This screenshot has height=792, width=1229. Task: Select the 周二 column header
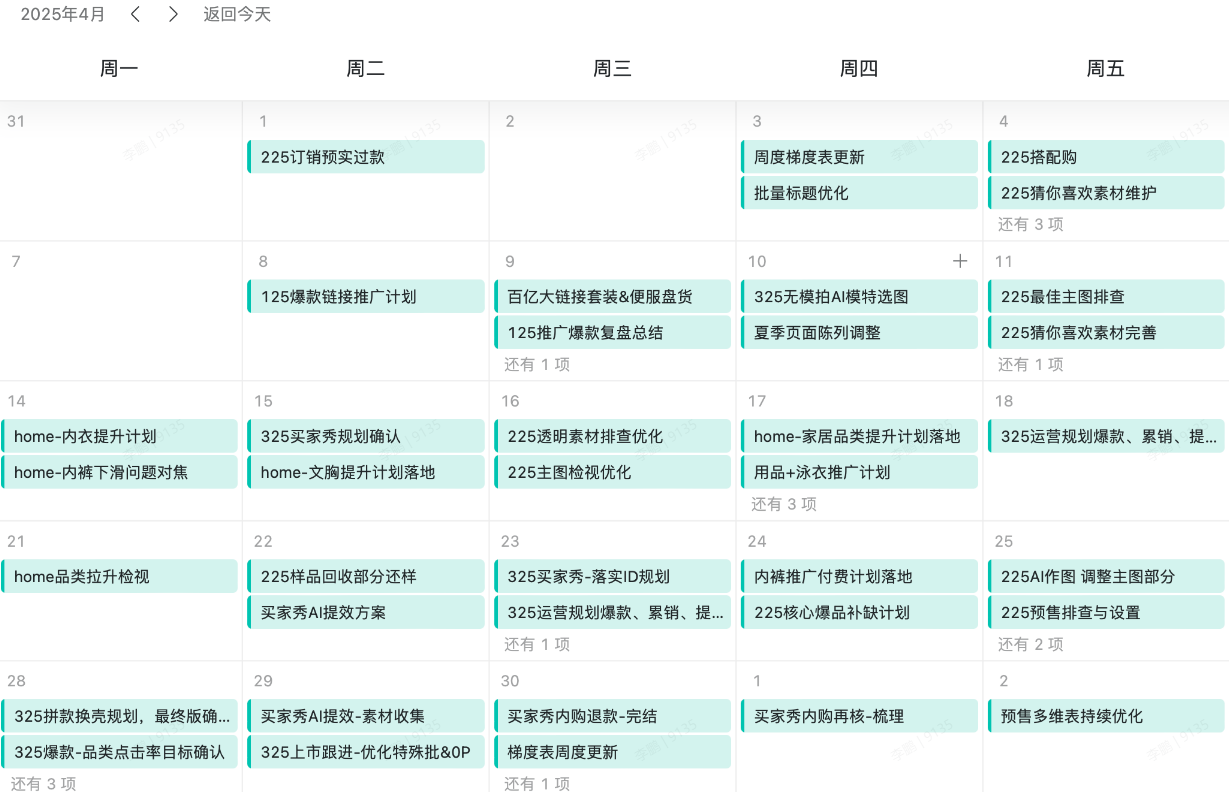tap(366, 68)
